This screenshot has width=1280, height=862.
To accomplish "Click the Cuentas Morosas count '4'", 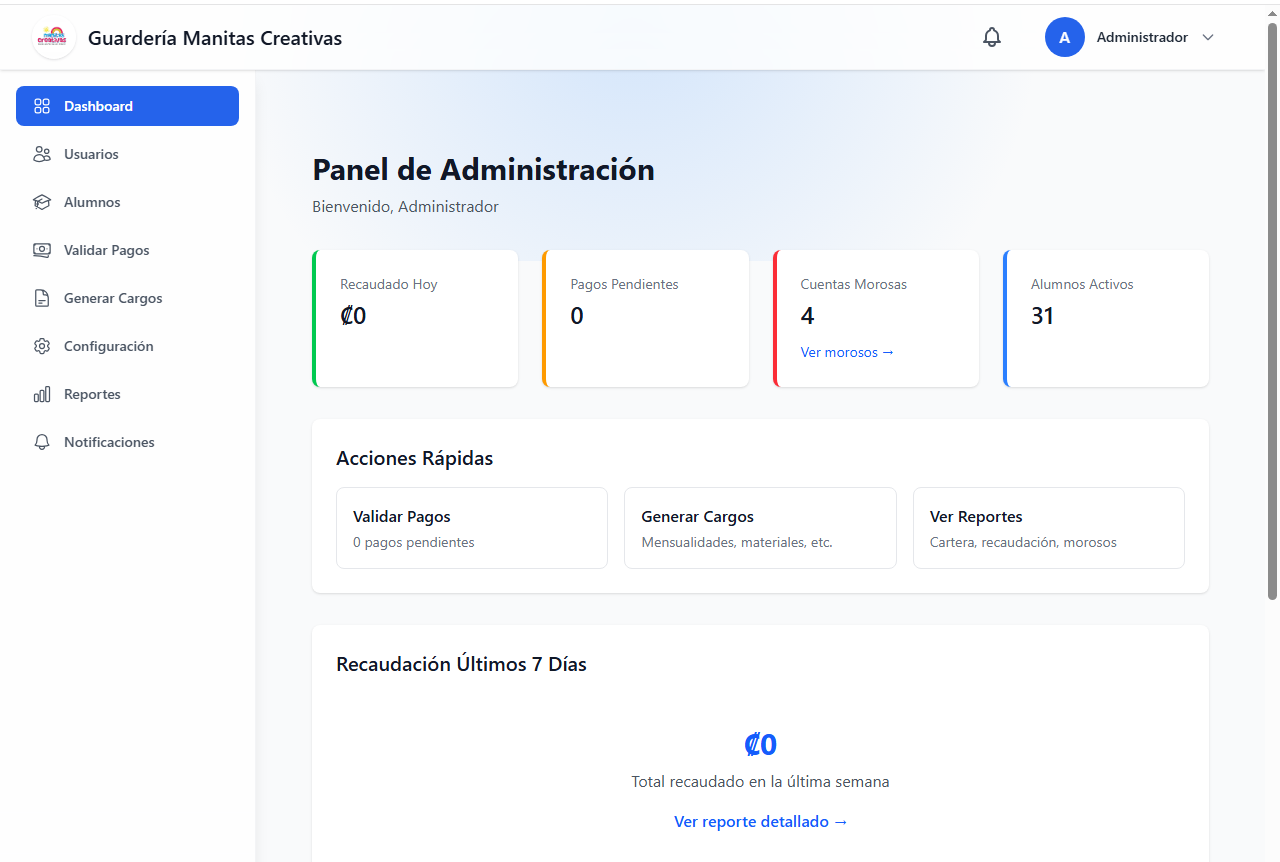I will point(808,316).
